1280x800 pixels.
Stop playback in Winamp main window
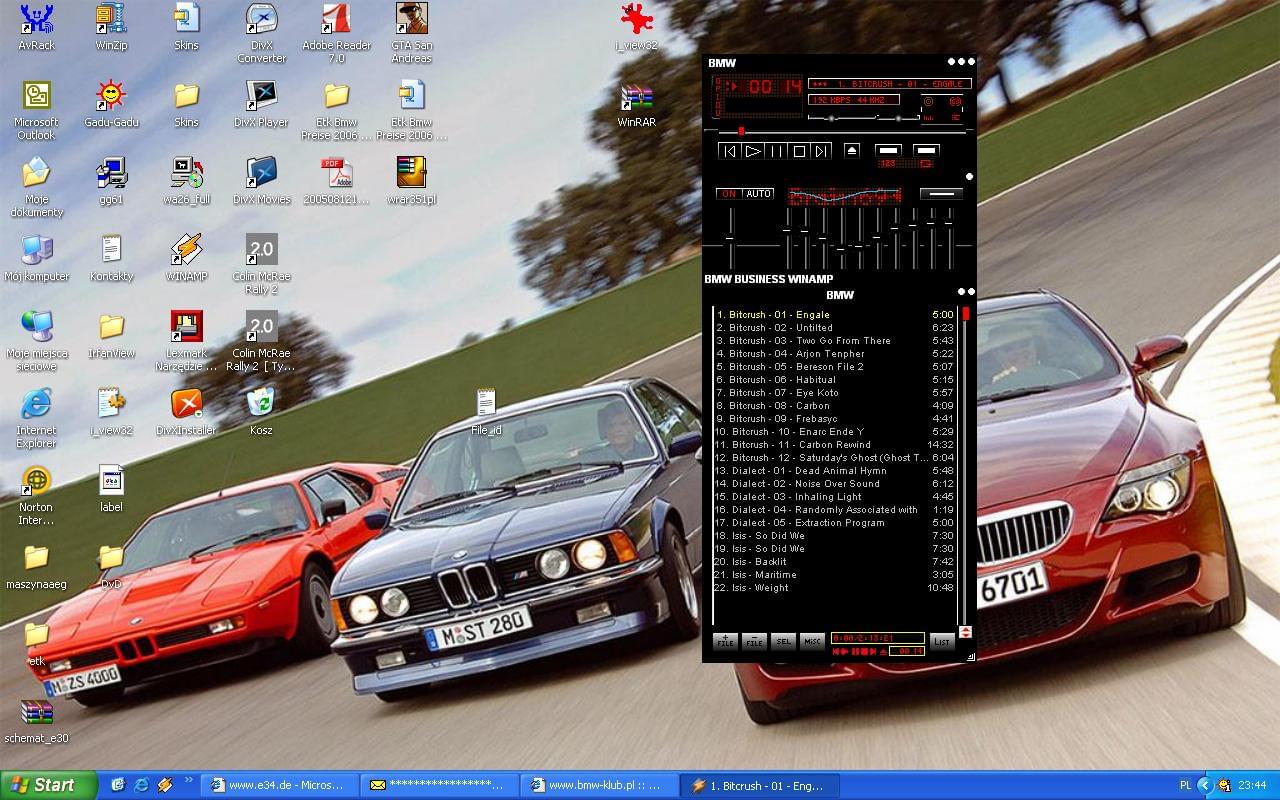pos(798,151)
